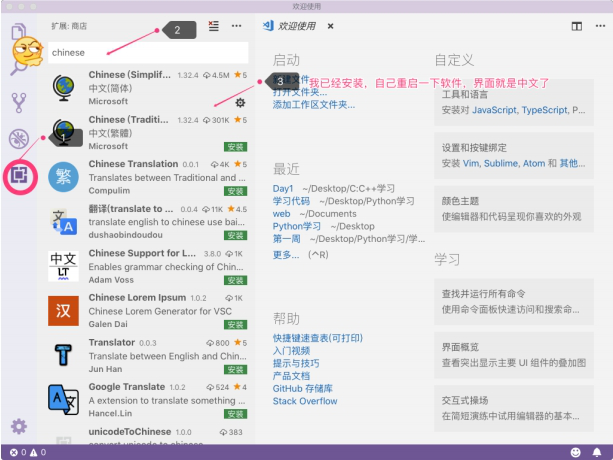
Task: Click the chinese search field
Action: pos(148,52)
